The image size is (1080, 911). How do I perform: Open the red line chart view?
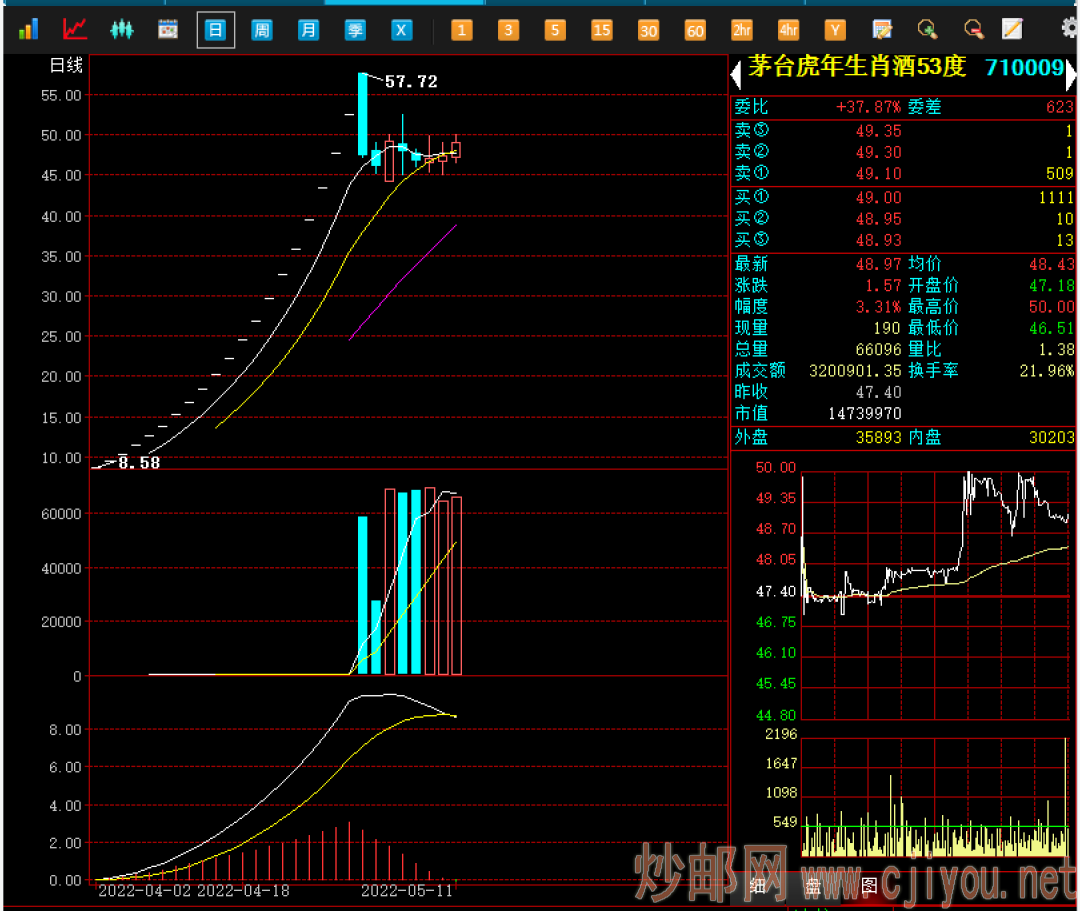point(74,30)
